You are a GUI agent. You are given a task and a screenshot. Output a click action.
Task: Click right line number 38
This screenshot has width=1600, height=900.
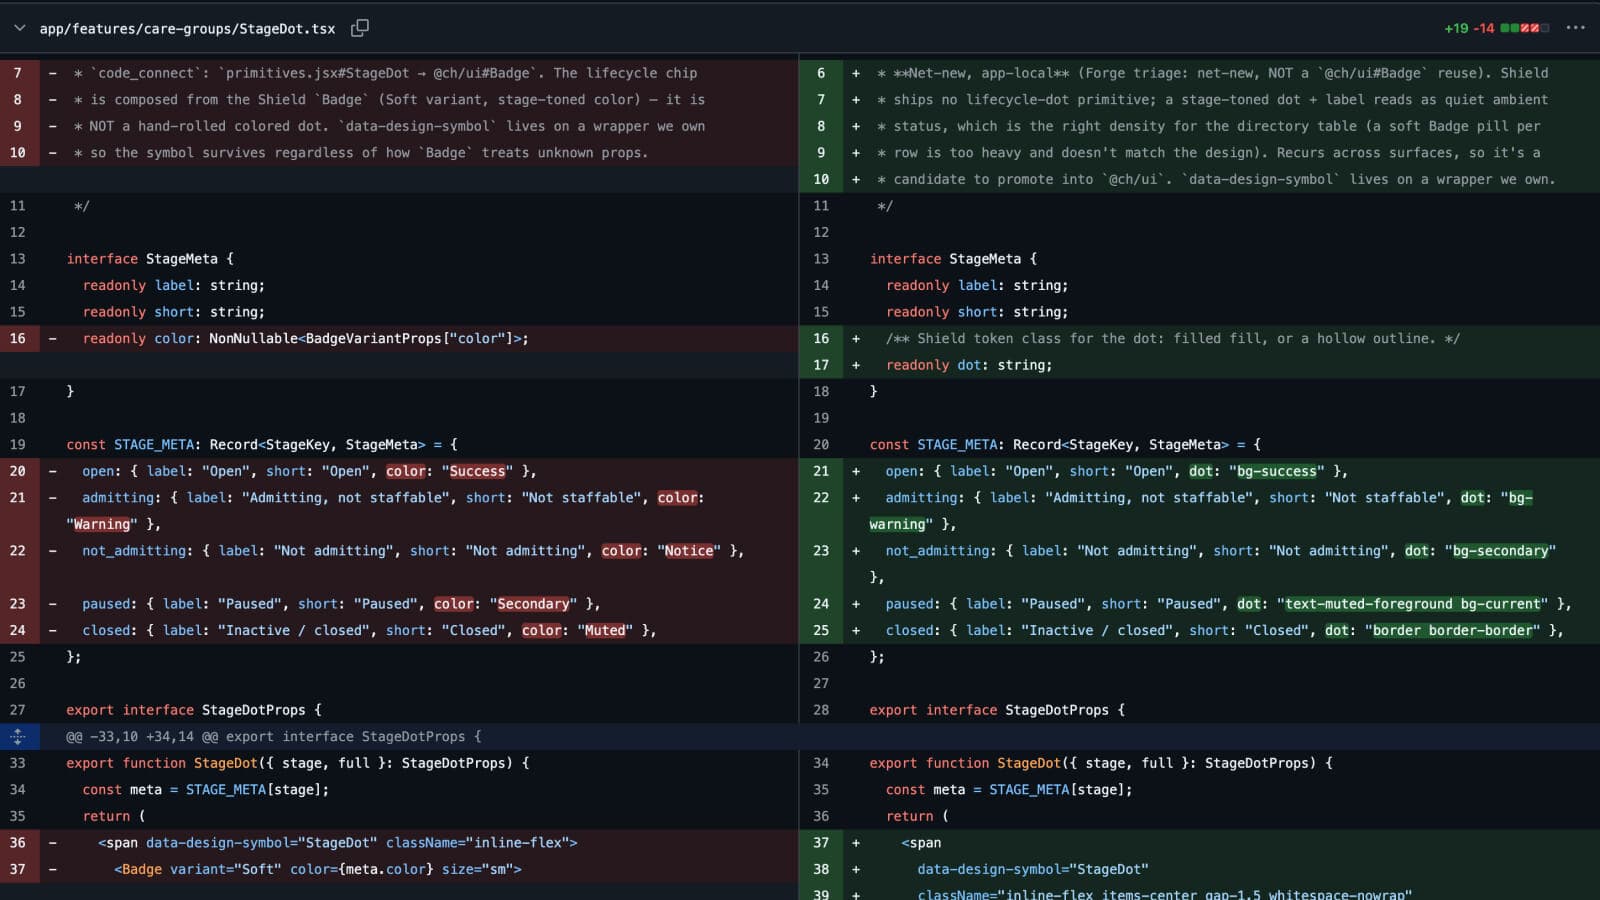coord(821,869)
